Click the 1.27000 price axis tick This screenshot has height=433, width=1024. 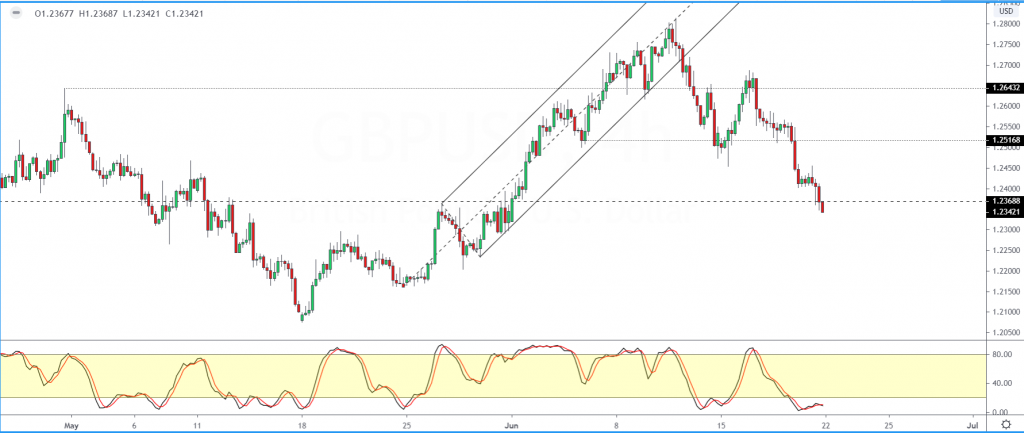(x=1004, y=65)
